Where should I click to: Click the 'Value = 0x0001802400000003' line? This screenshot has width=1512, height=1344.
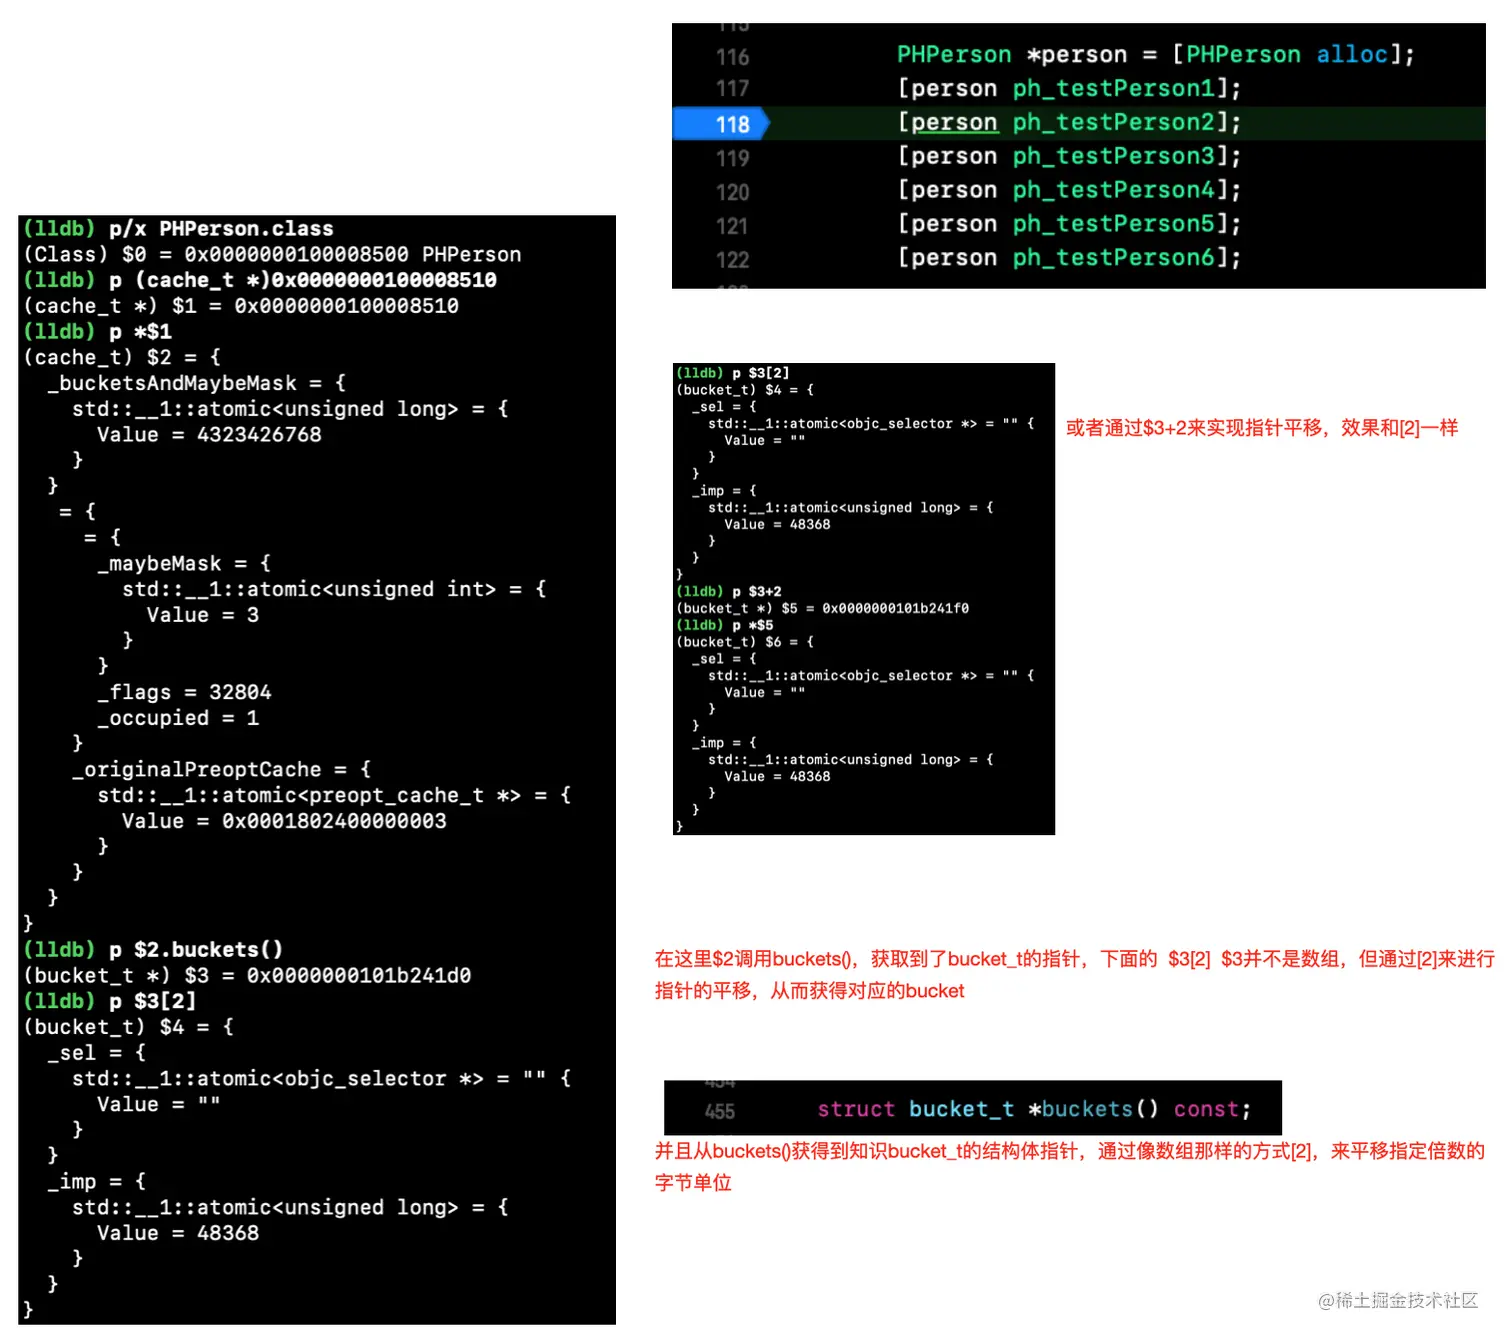tap(284, 821)
